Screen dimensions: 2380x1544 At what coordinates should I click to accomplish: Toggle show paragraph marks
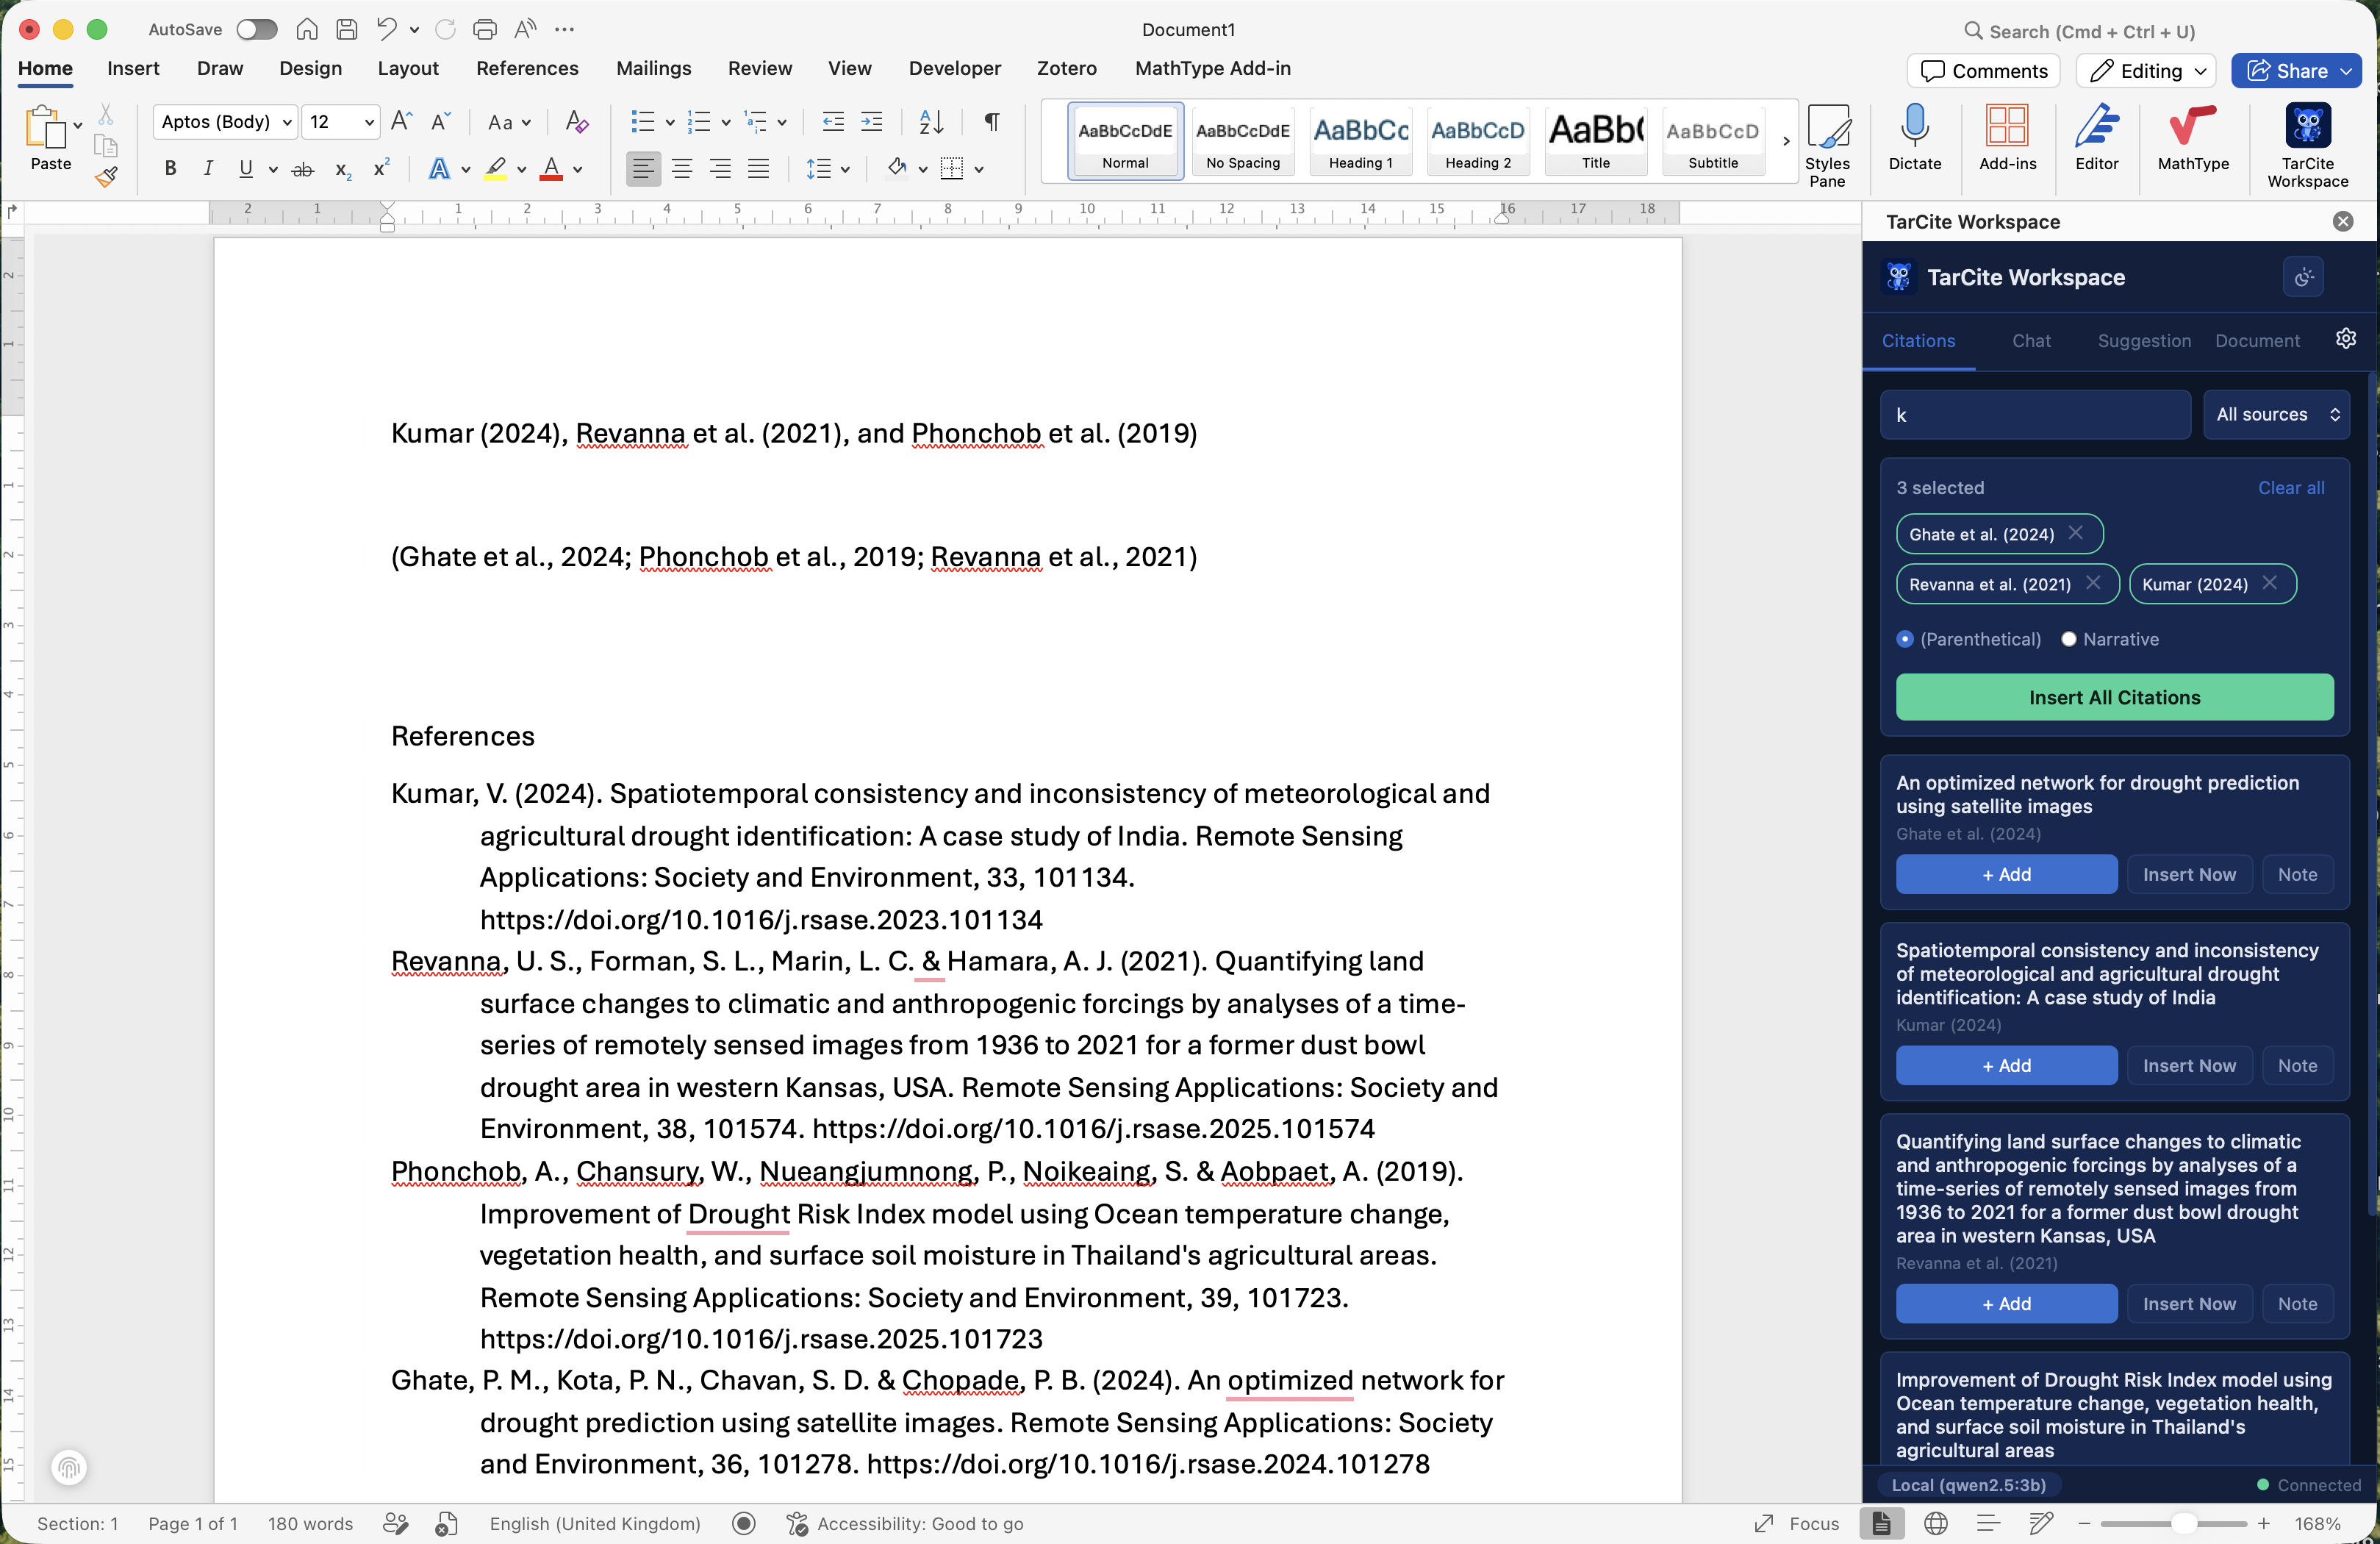click(992, 122)
